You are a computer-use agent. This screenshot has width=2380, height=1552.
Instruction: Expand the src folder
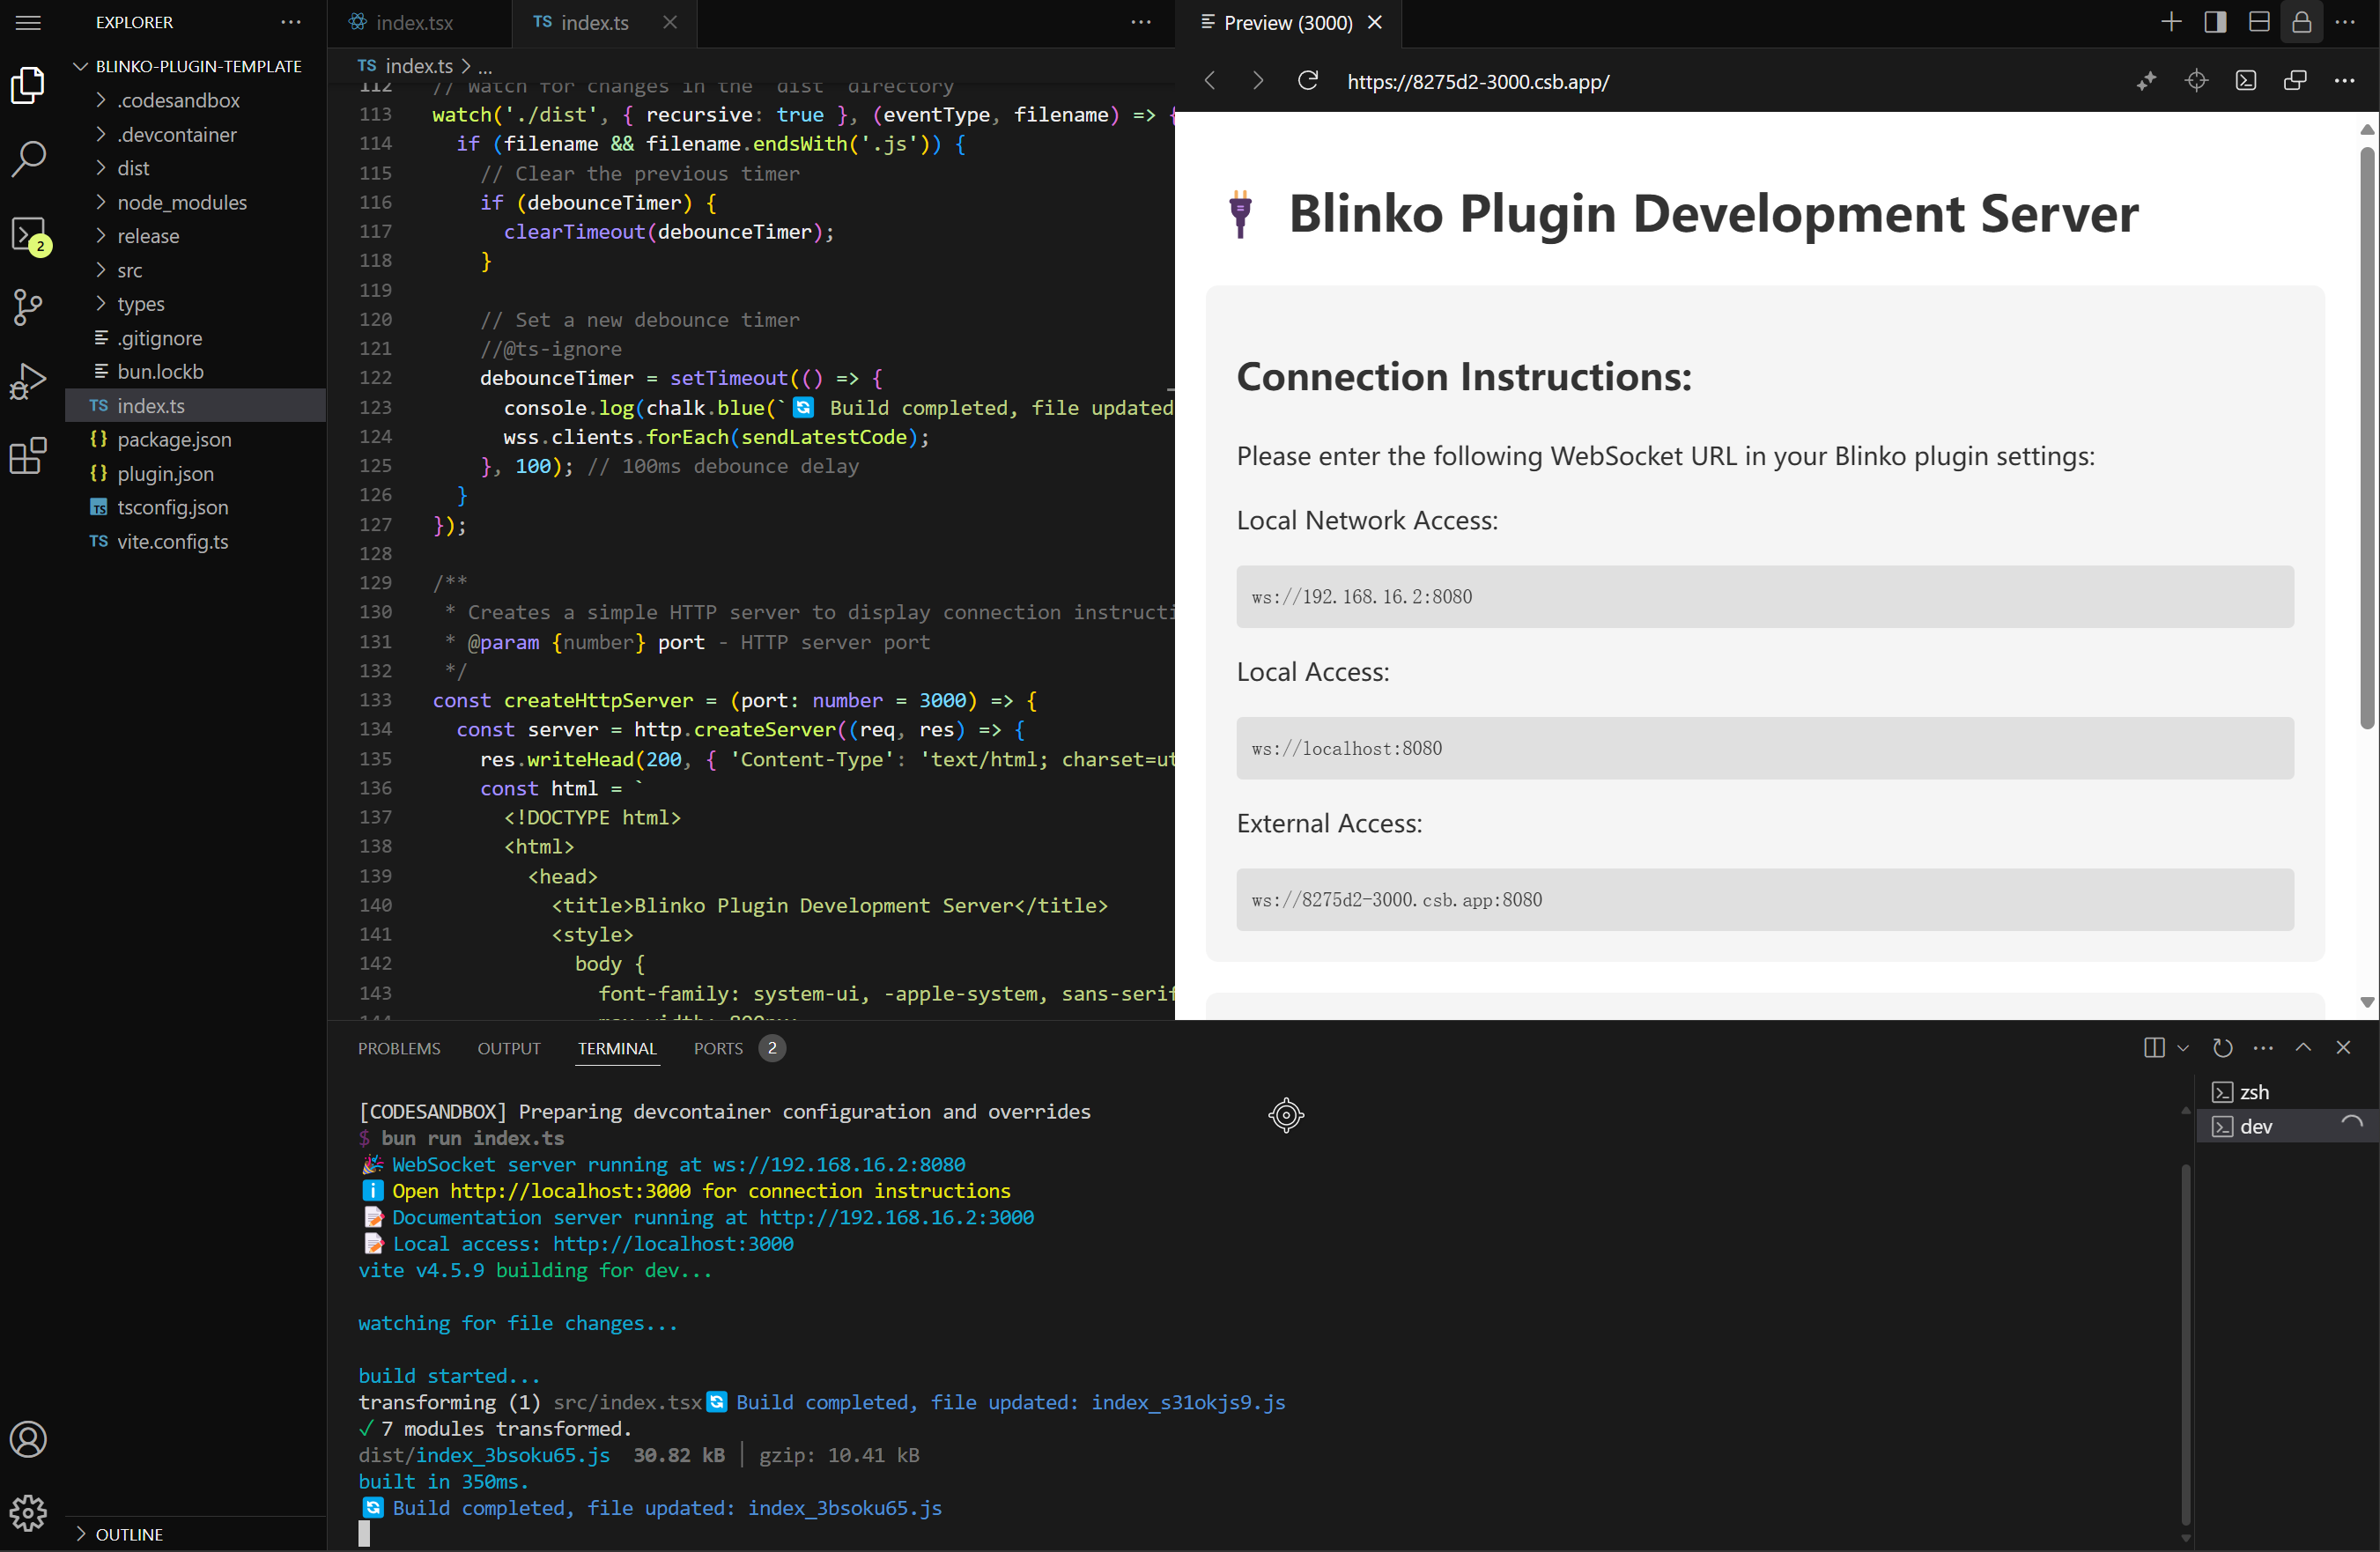point(195,270)
